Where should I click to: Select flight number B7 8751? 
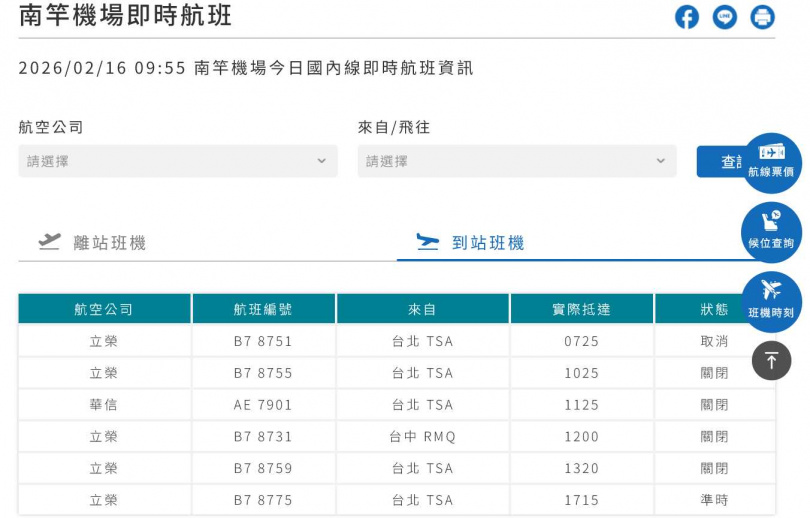[263, 341]
